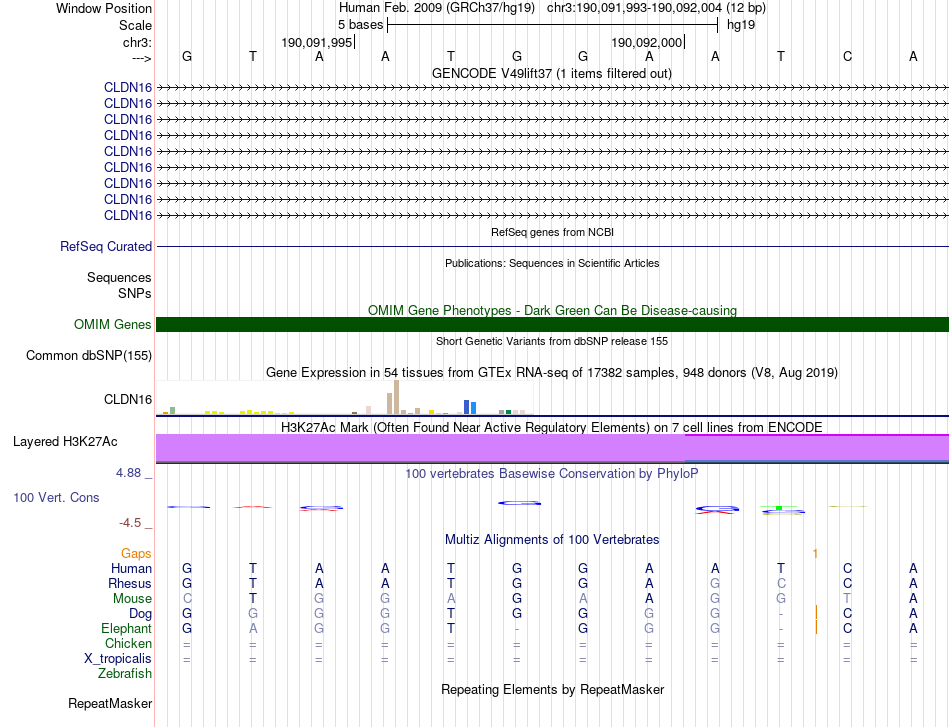Click the gray A base in Elephant row
The height and width of the screenshot is (727, 950).
point(253,629)
